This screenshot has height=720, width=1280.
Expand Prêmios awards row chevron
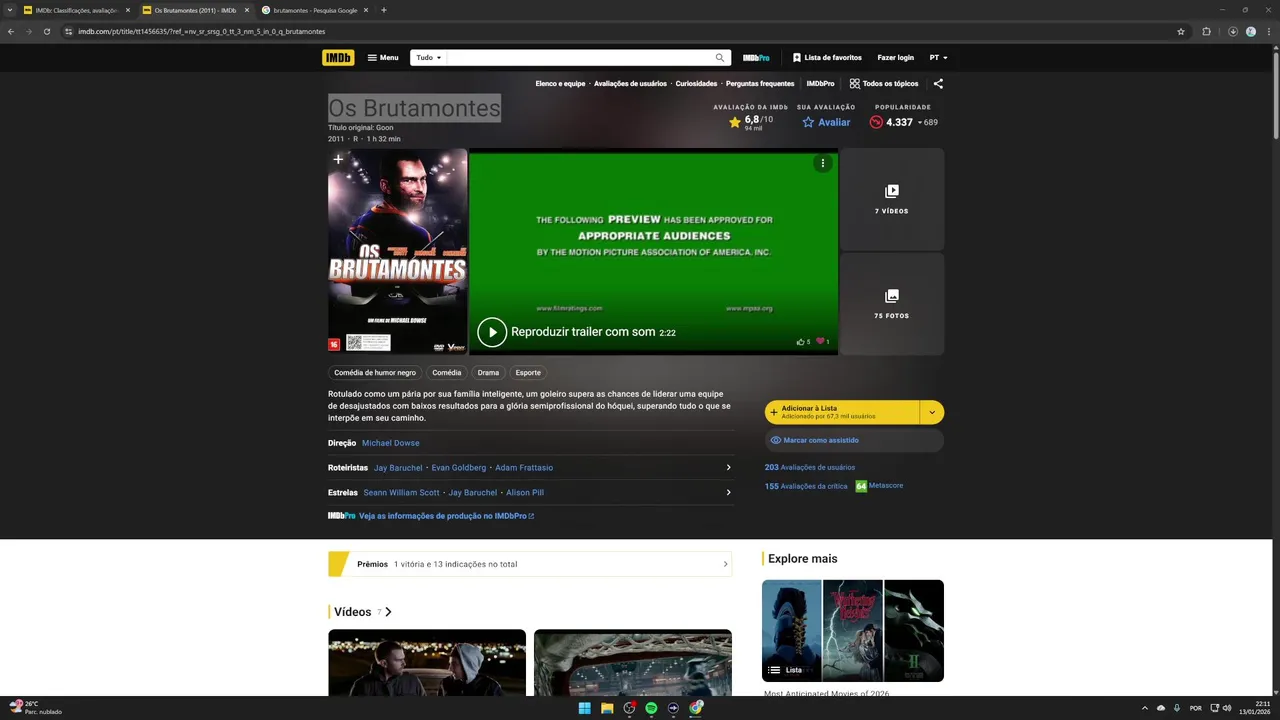click(x=725, y=564)
